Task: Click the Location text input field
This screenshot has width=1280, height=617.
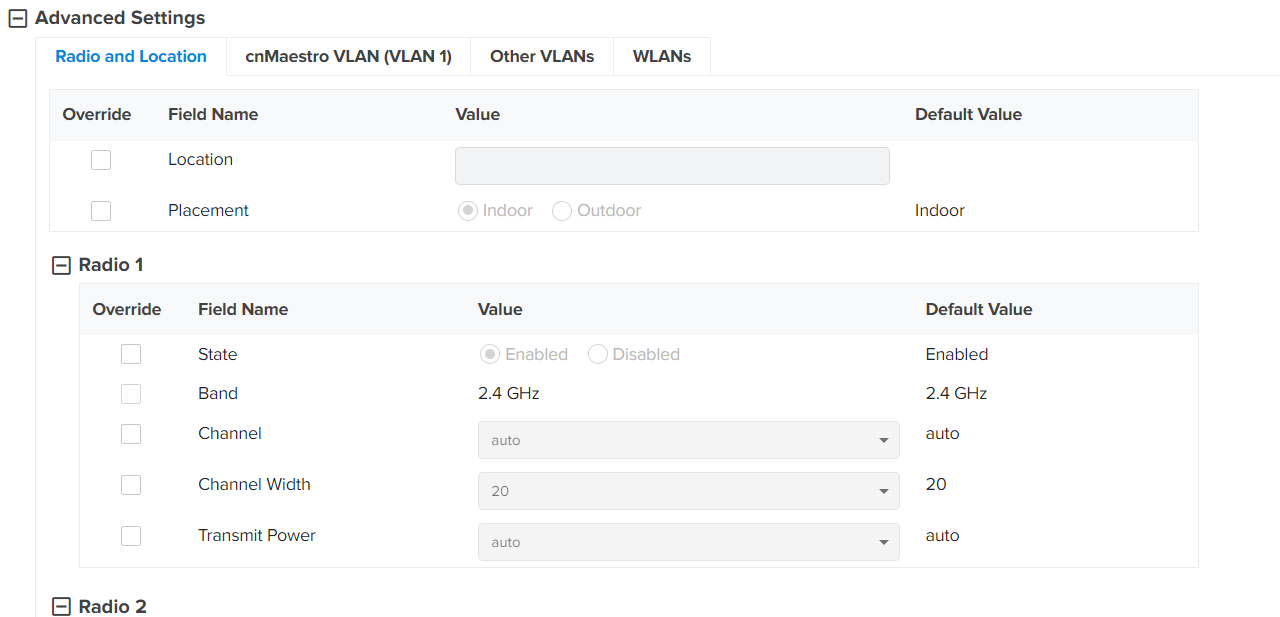Action: pos(672,166)
